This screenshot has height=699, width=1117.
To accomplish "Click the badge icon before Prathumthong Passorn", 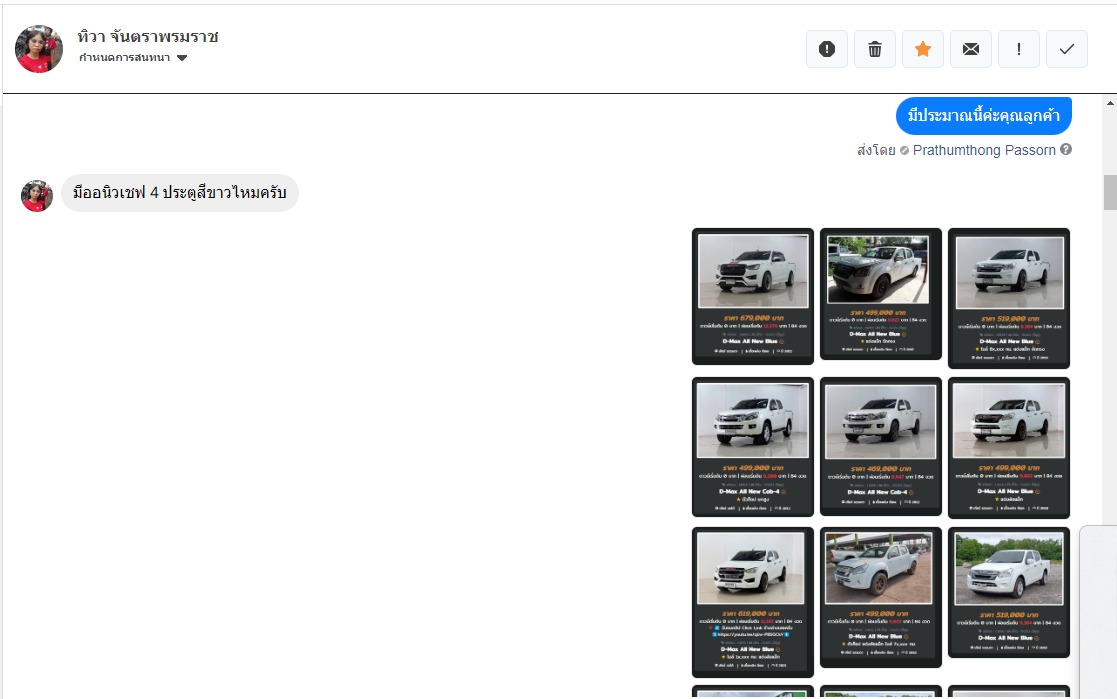I will 904,150.
